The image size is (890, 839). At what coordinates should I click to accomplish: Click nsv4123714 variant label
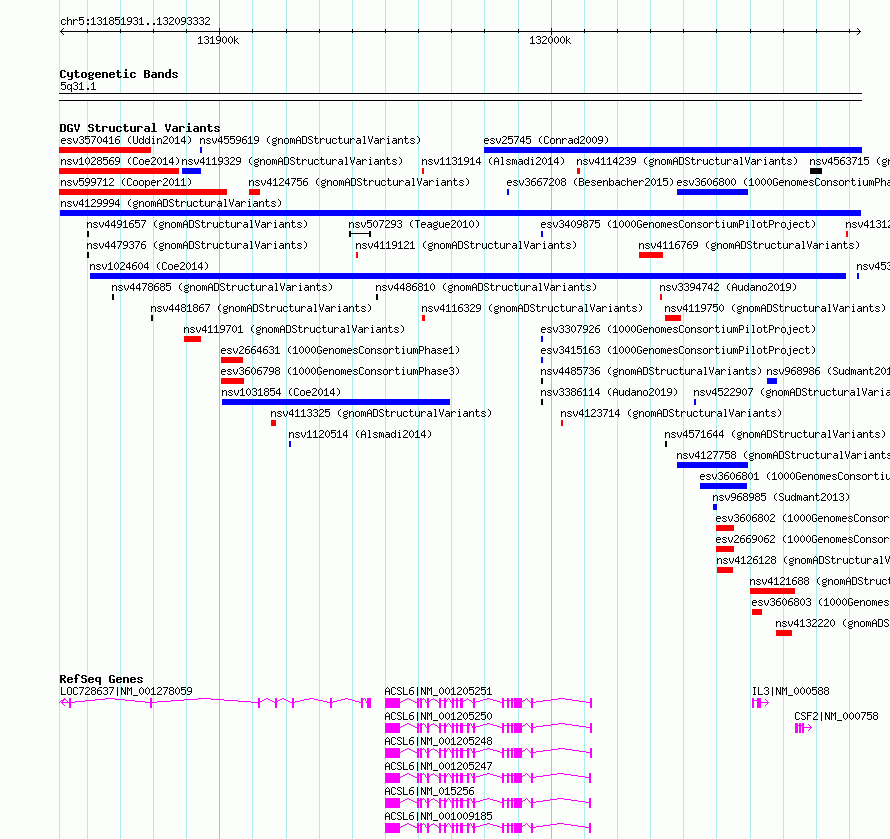671,413
